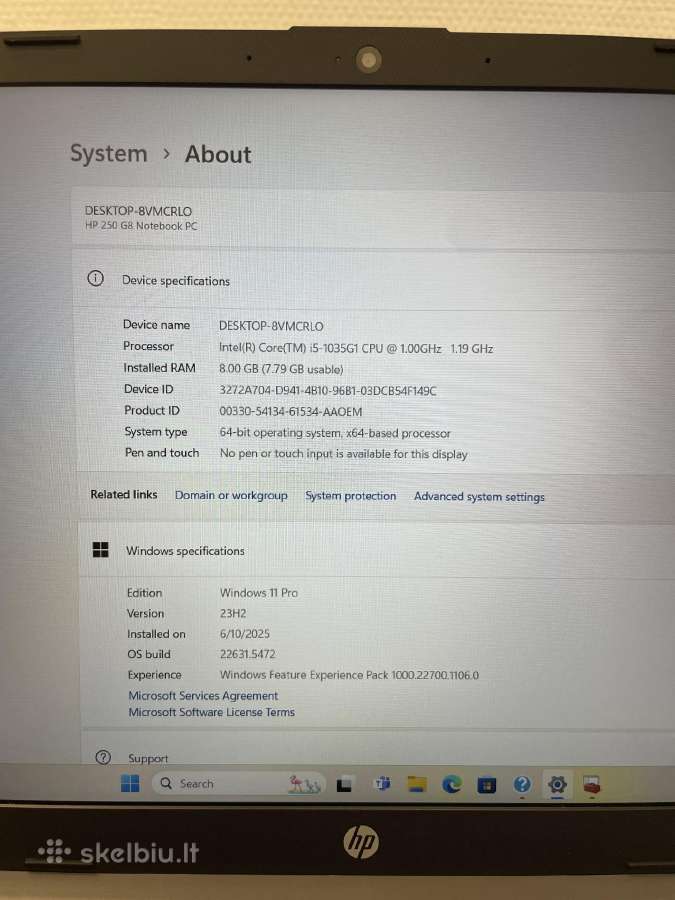
Task: Click the Related links label
Action: pos(124,494)
